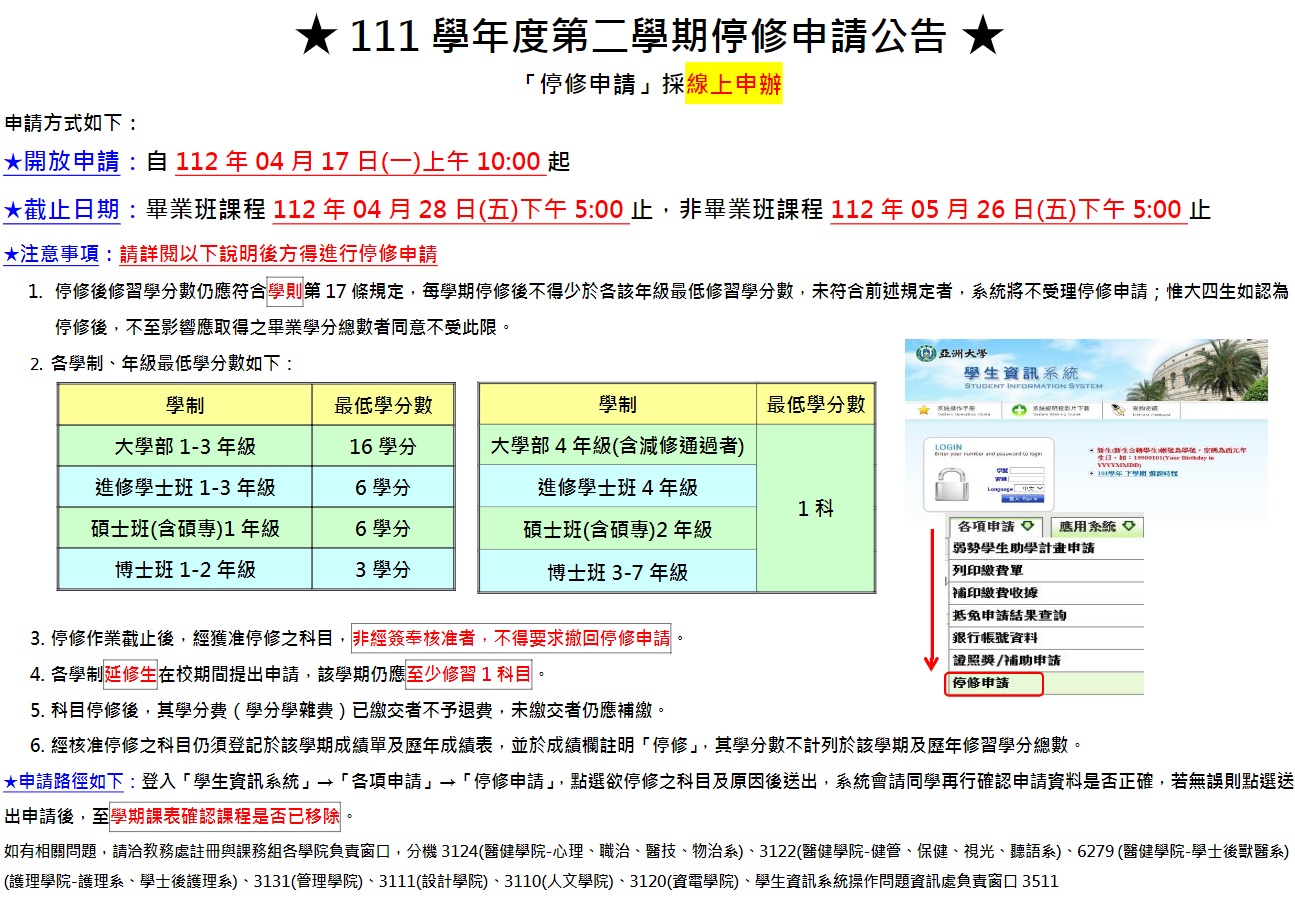This screenshot has width=1295, height=901.
Task: Click the 16 學分 table cell
Action: 383,446
